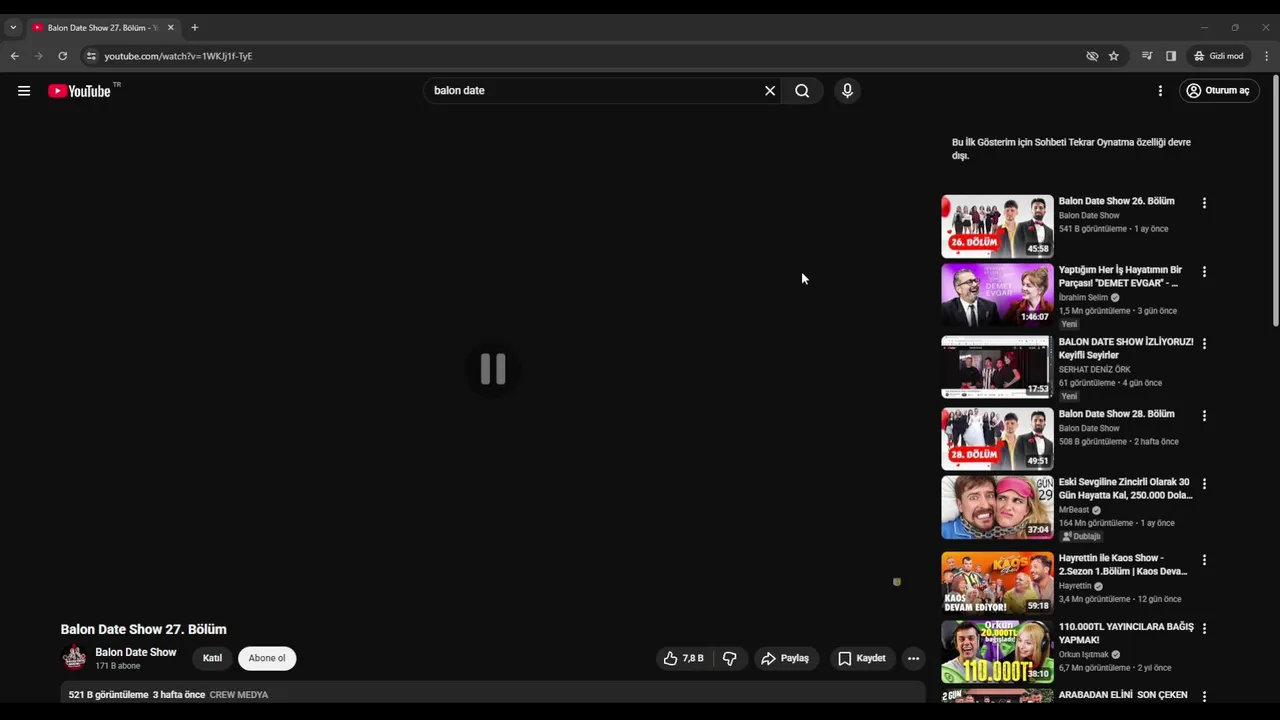Click the CREW MEDYA text in description
The width and height of the screenshot is (1280, 720).
coord(239,695)
